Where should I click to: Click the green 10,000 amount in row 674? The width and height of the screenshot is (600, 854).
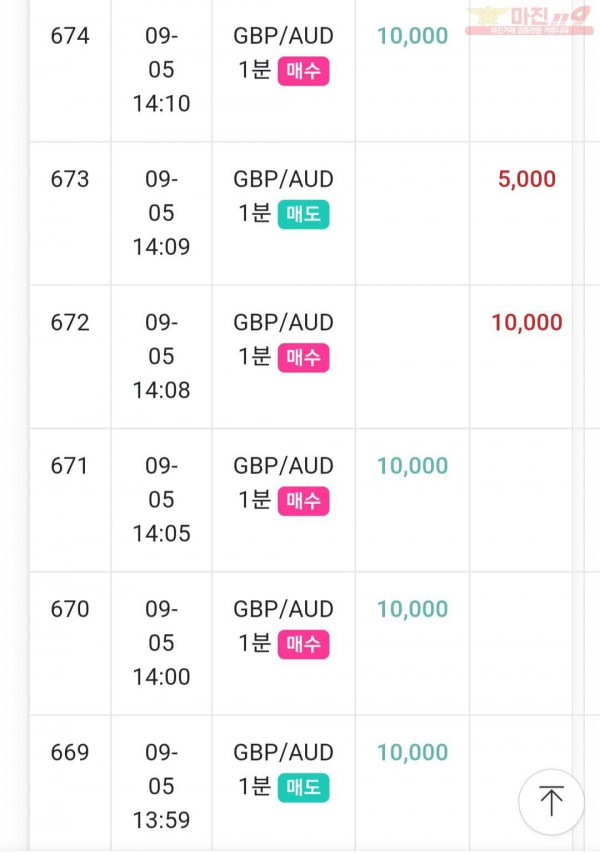pyautogui.click(x=413, y=36)
